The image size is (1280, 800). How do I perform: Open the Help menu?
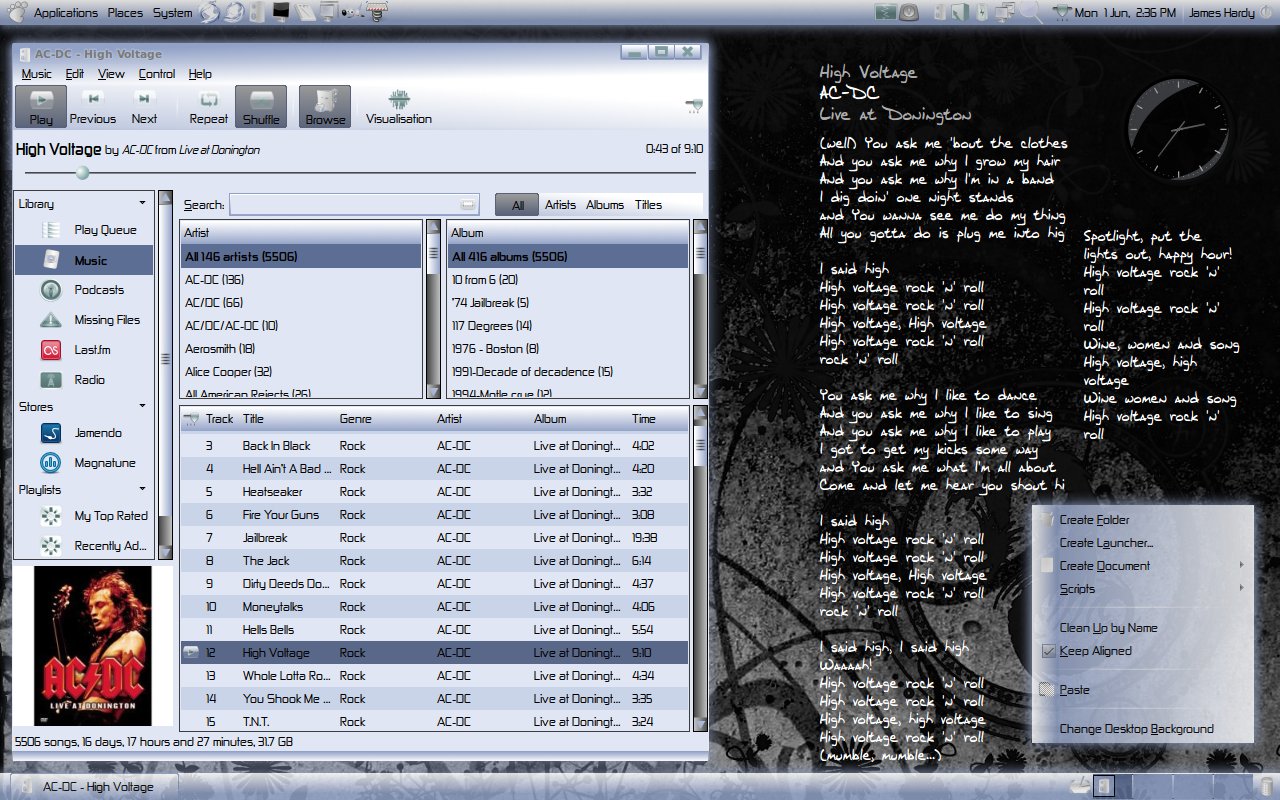click(x=200, y=74)
